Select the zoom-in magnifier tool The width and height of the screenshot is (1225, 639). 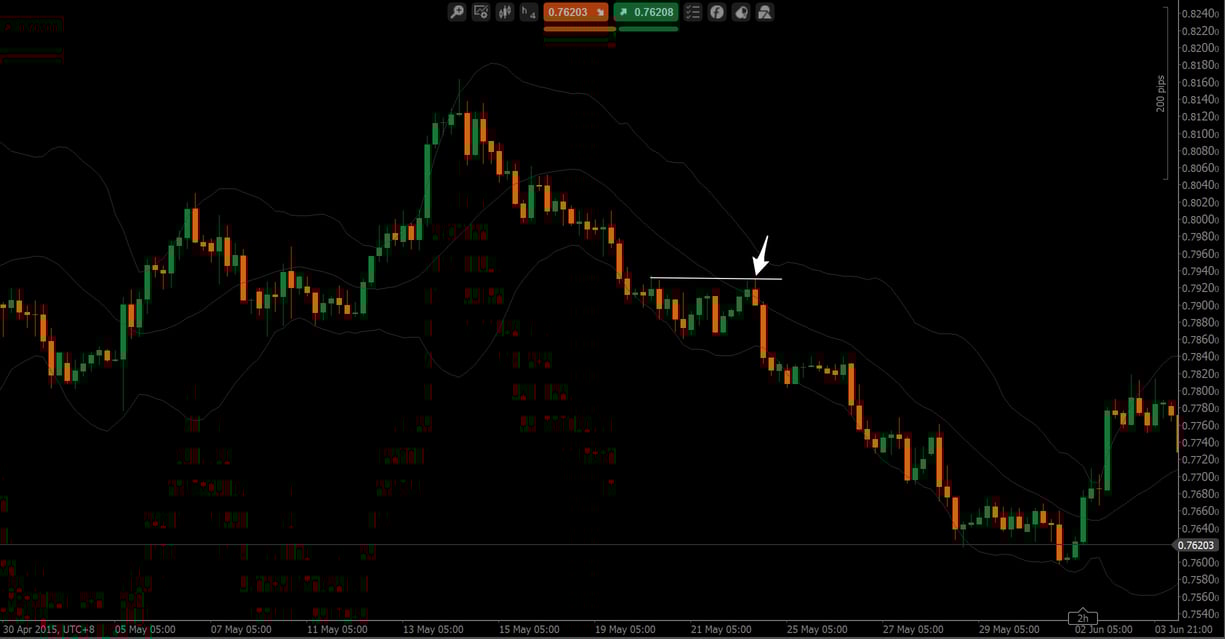456,11
